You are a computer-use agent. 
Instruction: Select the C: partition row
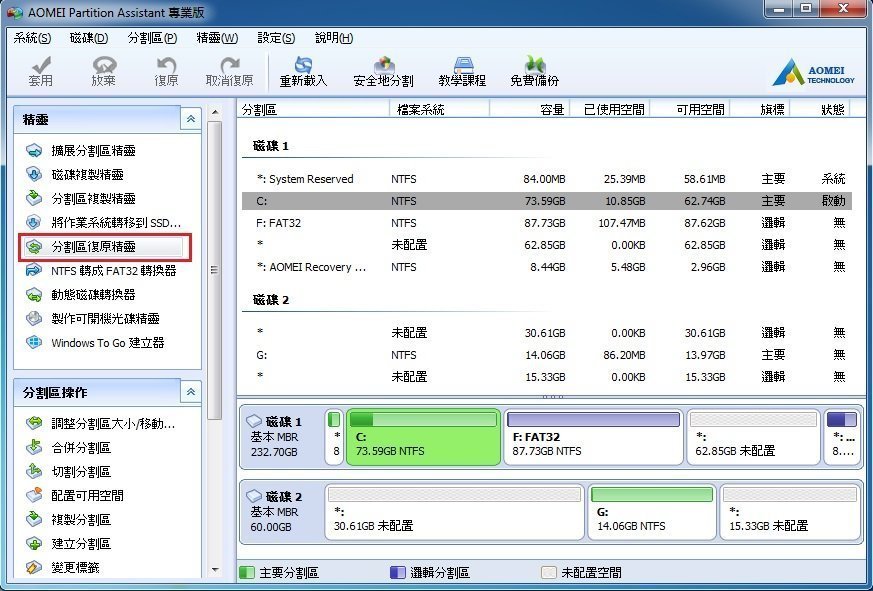pyautogui.click(x=547, y=201)
